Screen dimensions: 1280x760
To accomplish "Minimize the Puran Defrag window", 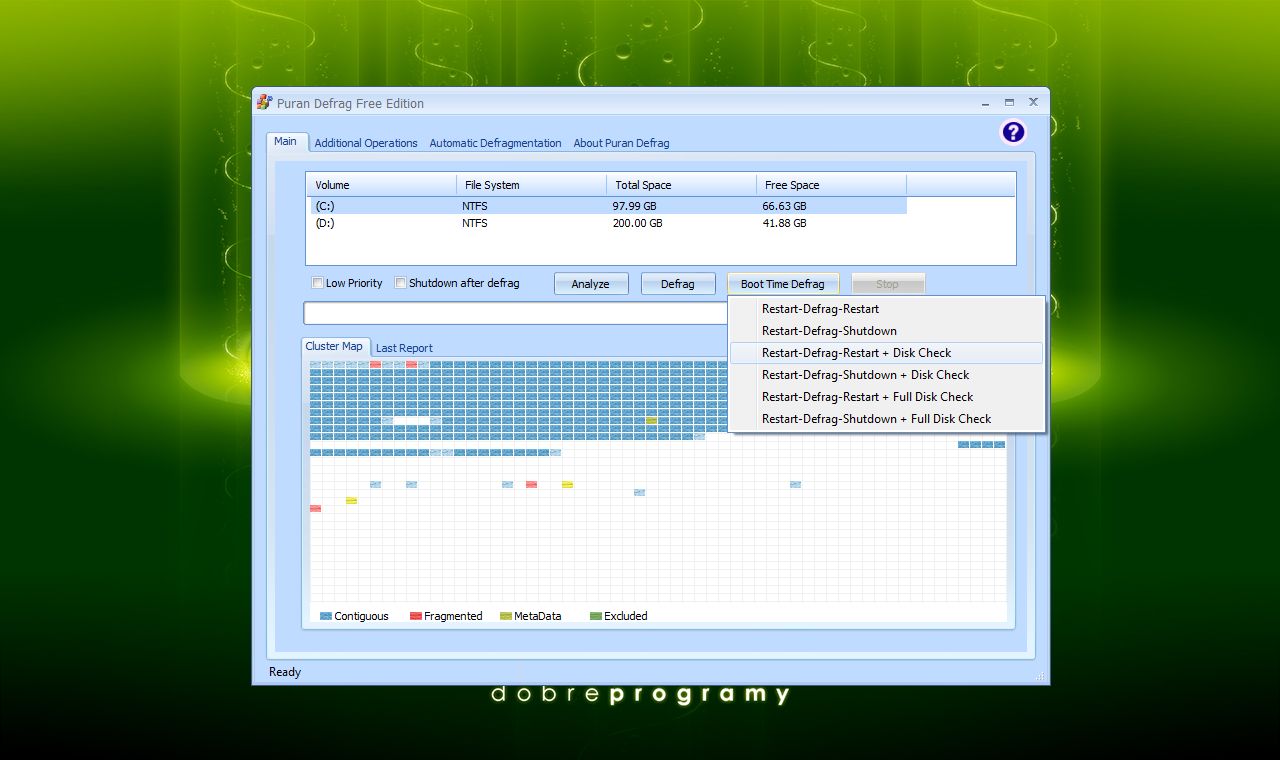I will pos(986,102).
